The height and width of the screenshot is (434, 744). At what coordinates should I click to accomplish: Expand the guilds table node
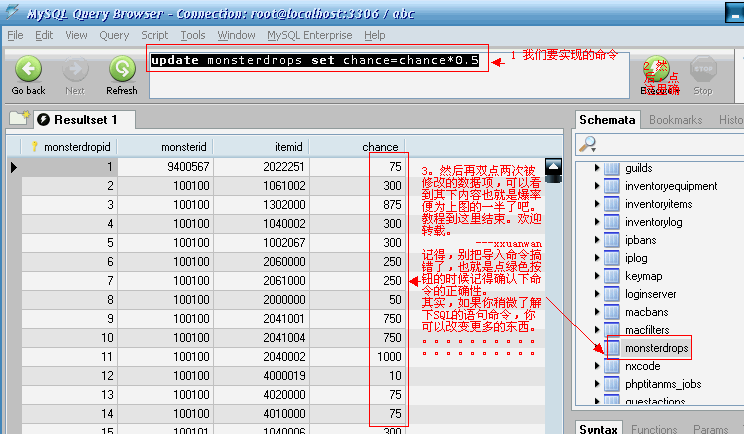(597, 168)
